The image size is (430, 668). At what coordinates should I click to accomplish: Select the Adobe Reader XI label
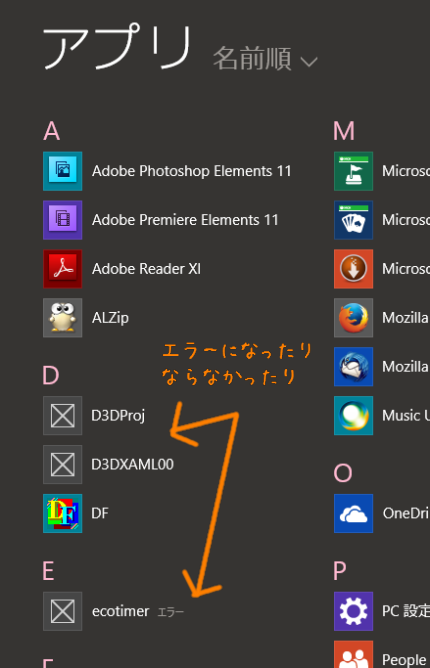[x=146, y=269]
